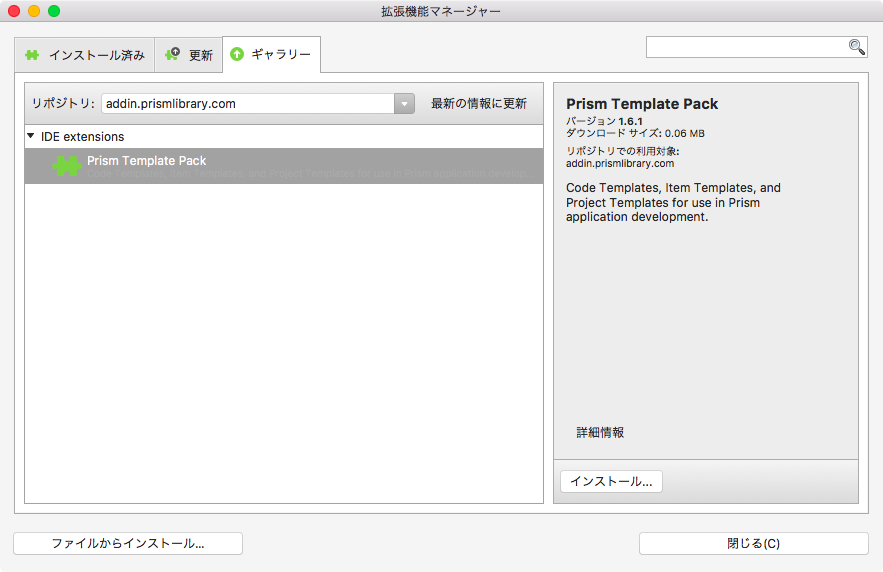
Task: Click the IDE extensions label
Action: 82,137
